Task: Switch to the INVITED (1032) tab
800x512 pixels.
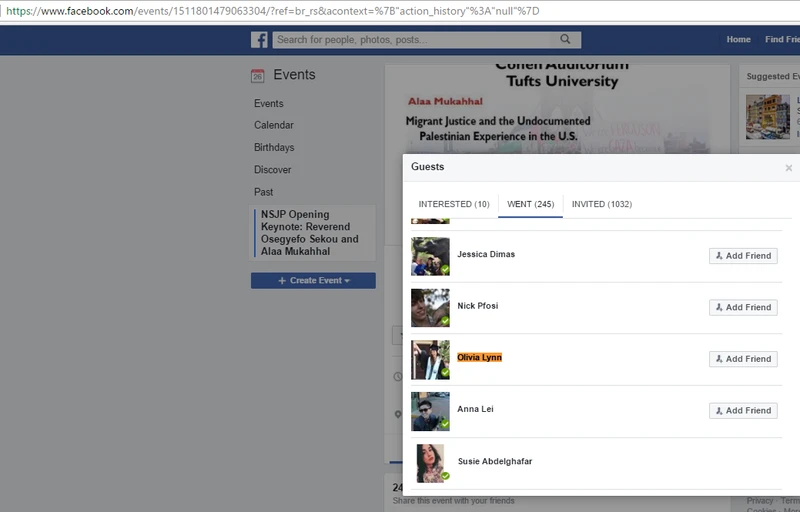Action: [602, 204]
